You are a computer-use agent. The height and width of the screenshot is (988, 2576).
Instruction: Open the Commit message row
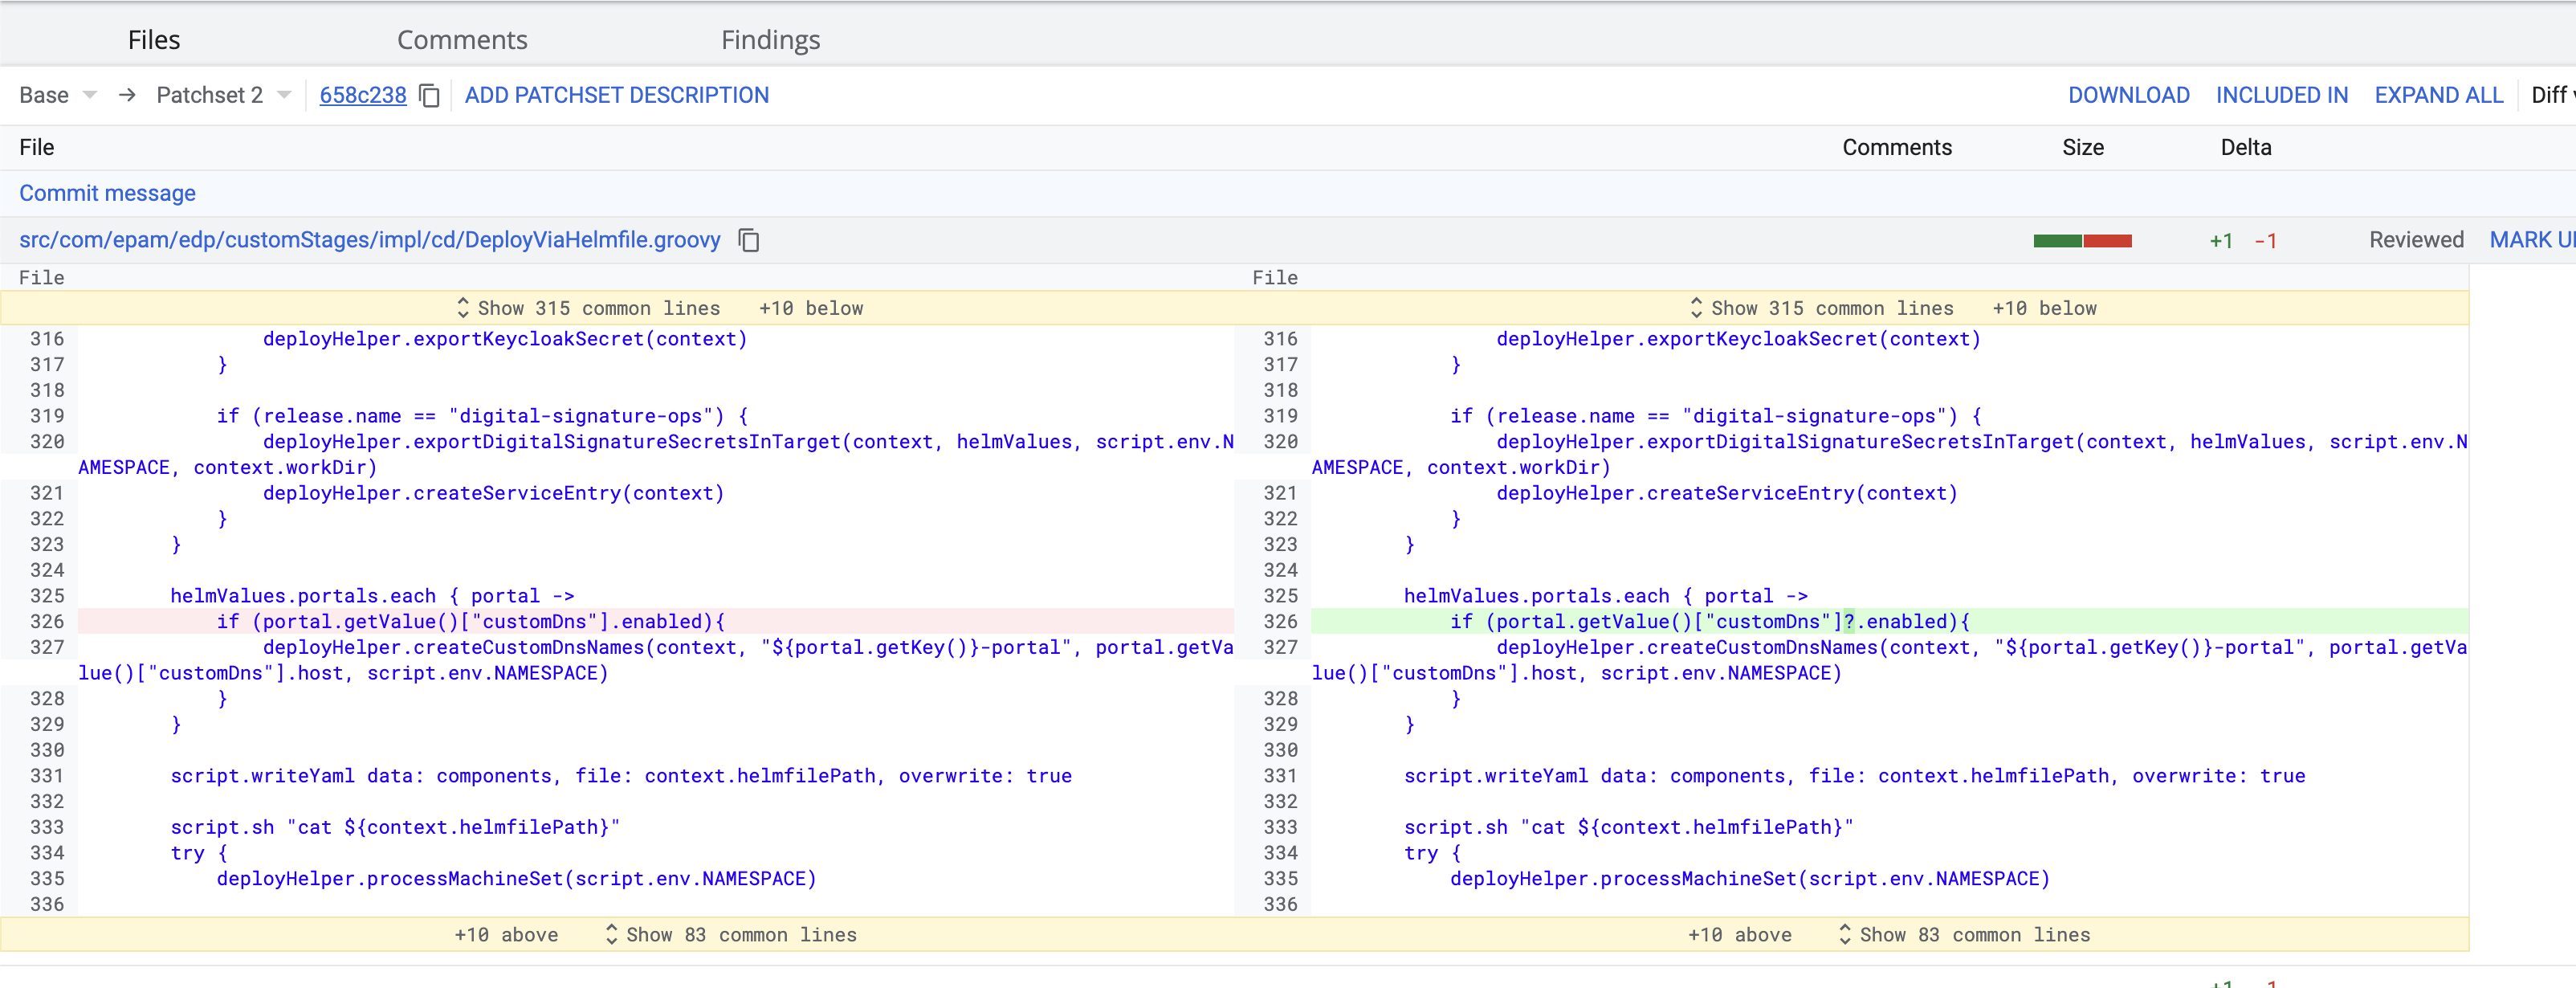click(107, 194)
